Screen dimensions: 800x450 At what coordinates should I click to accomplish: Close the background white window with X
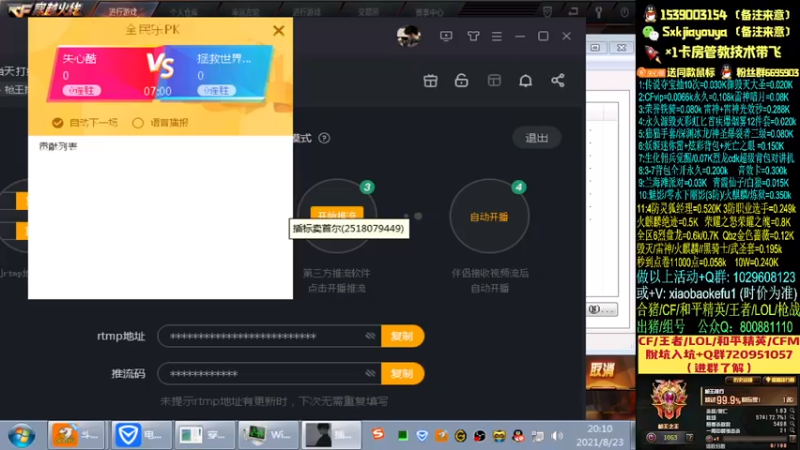pyautogui.click(x=621, y=47)
